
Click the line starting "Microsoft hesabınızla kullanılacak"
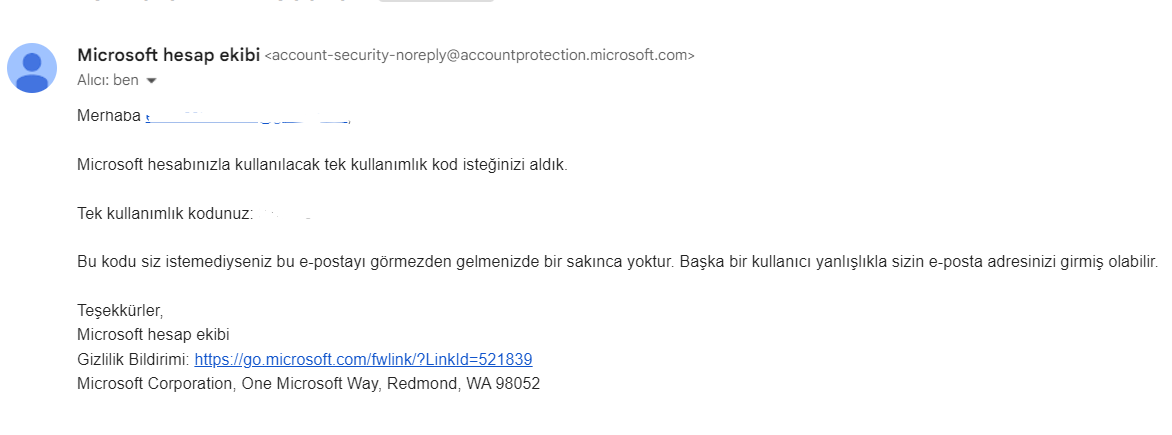tap(322, 165)
